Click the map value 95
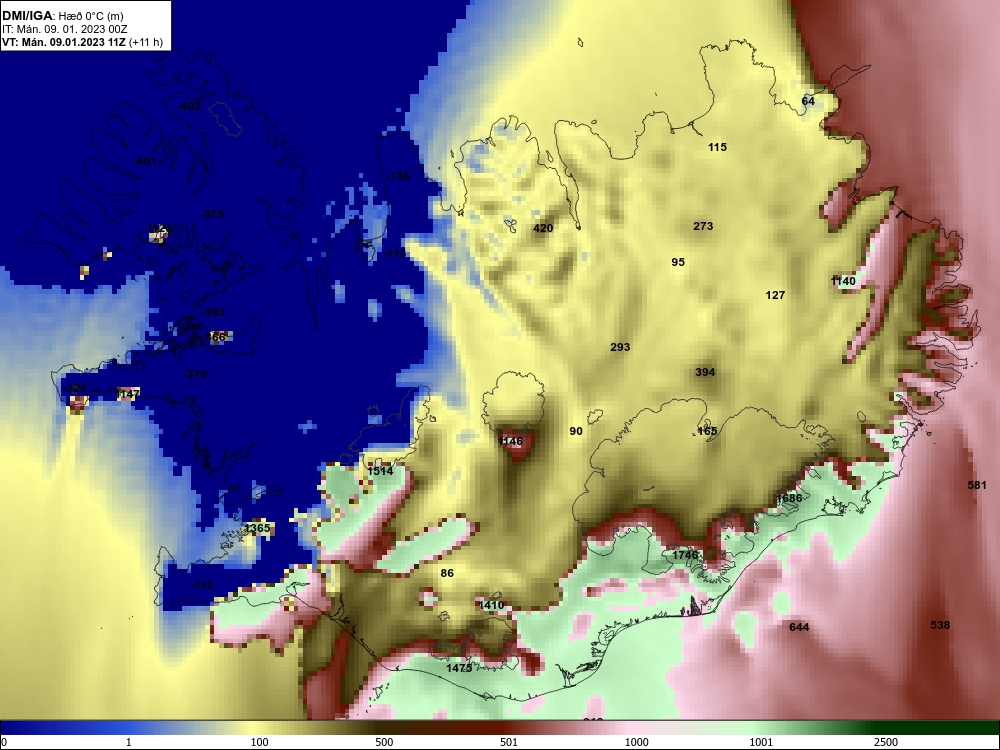The width and height of the screenshot is (1000, 750). click(678, 262)
